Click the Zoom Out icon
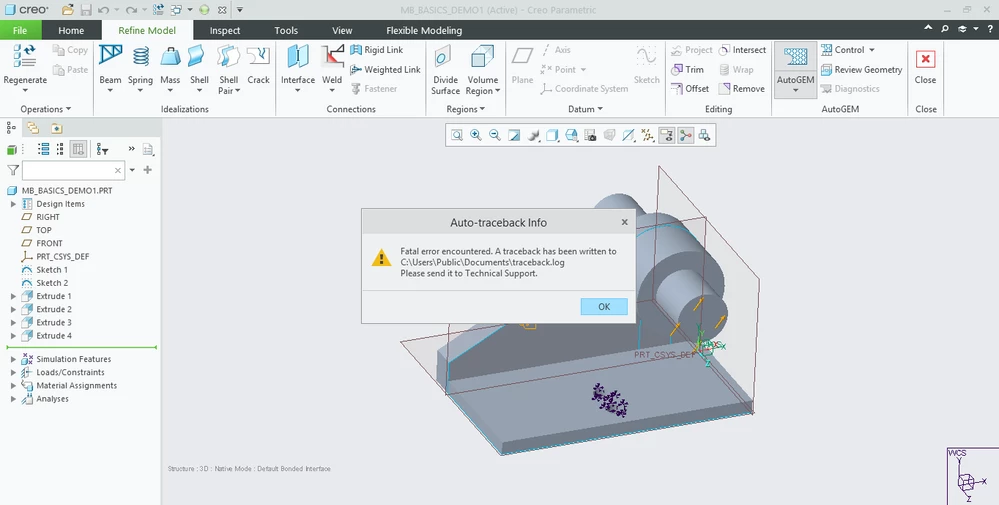999x505 pixels. (x=495, y=135)
